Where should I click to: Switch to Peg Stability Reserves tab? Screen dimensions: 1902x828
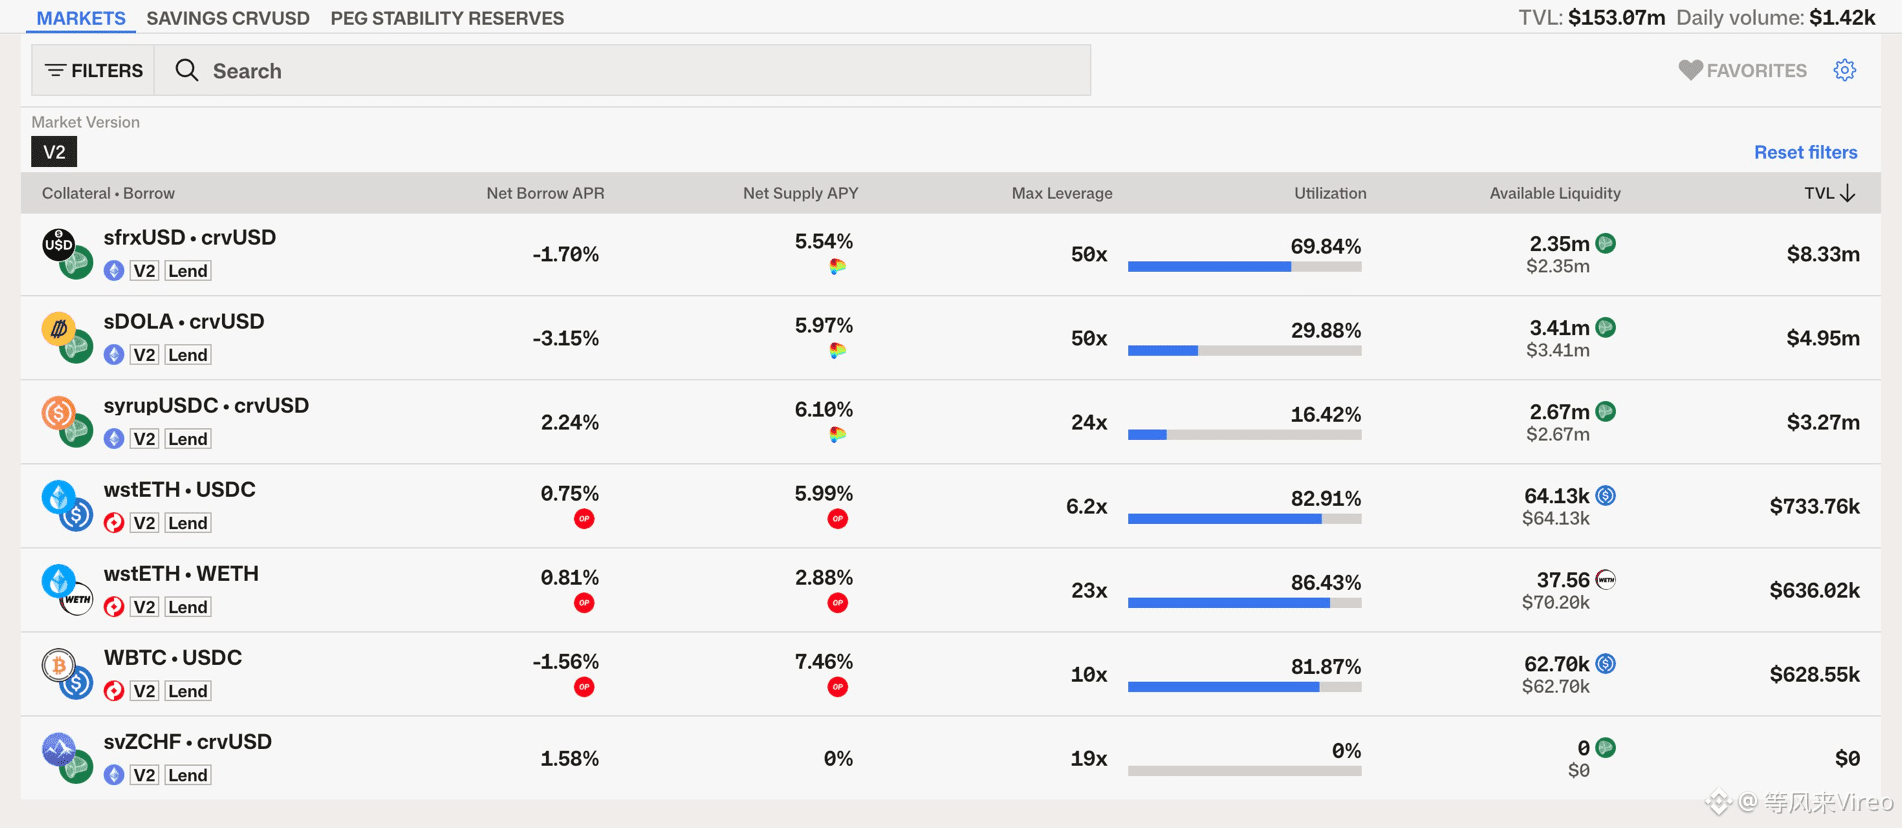pyautogui.click(x=447, y=18)
